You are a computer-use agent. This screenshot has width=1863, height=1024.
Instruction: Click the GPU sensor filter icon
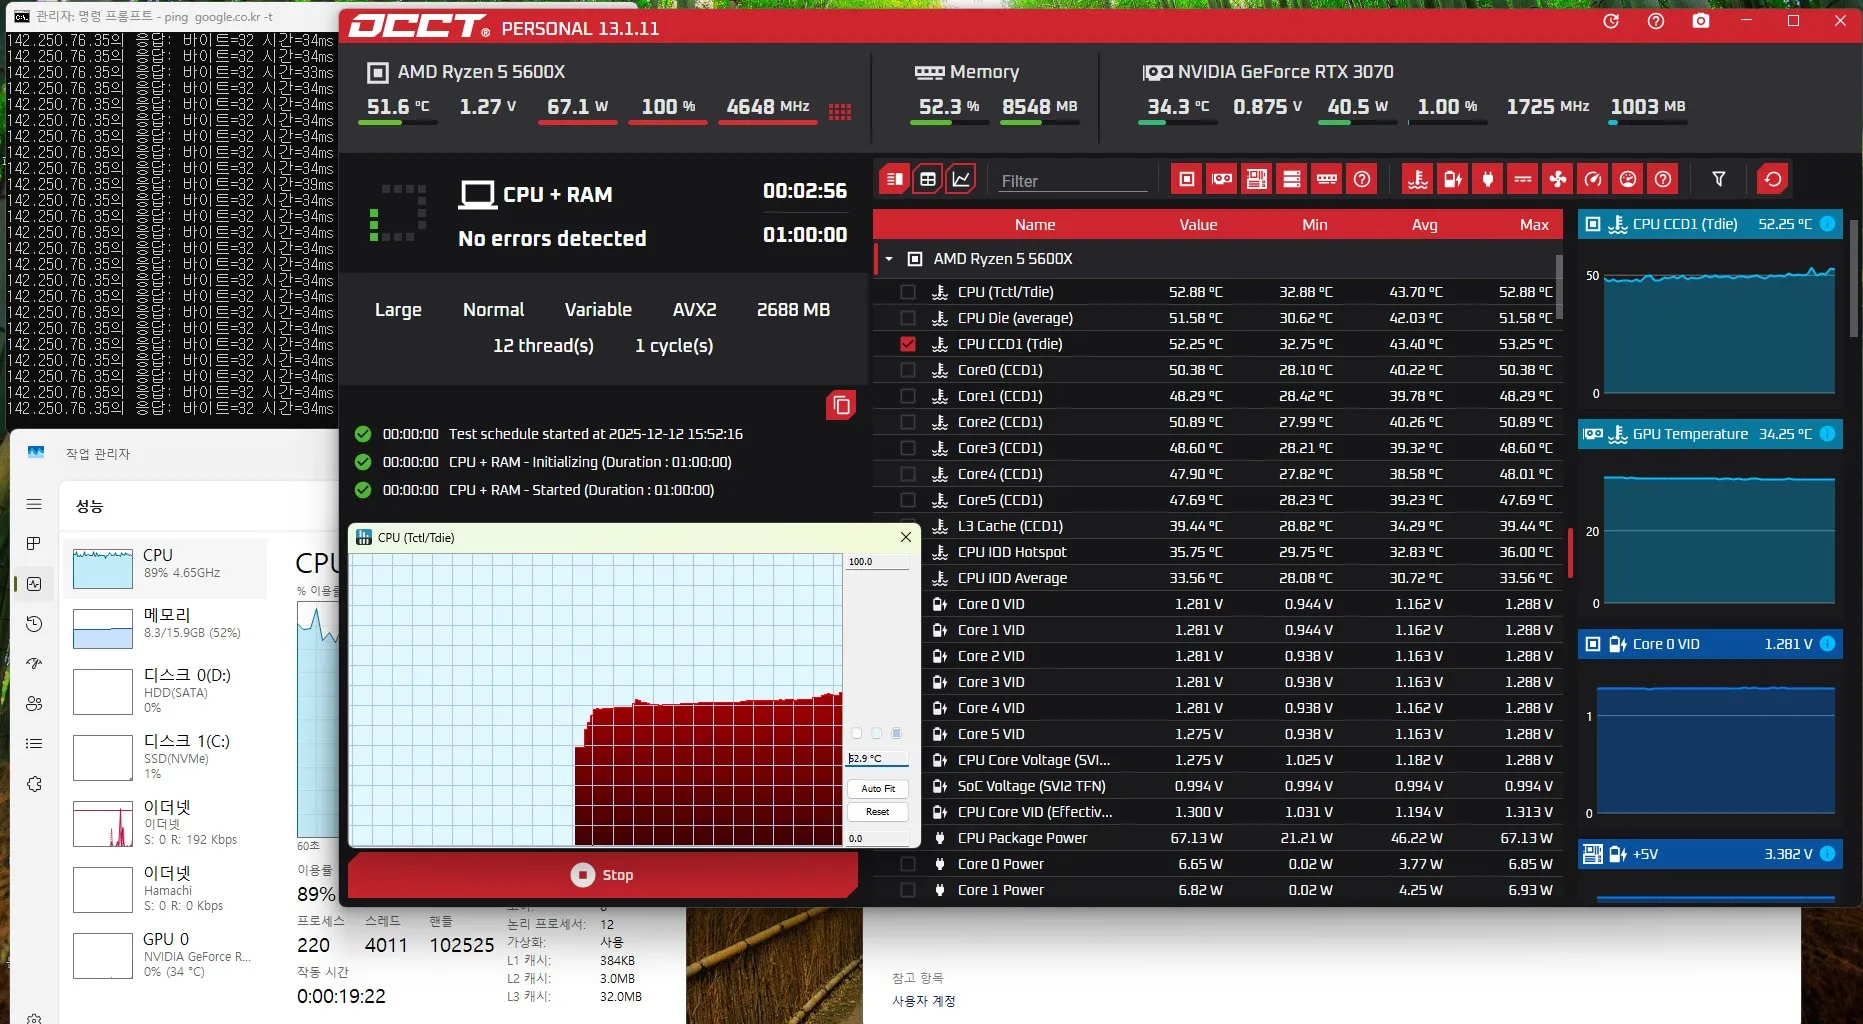click(x=1222, y=179)
